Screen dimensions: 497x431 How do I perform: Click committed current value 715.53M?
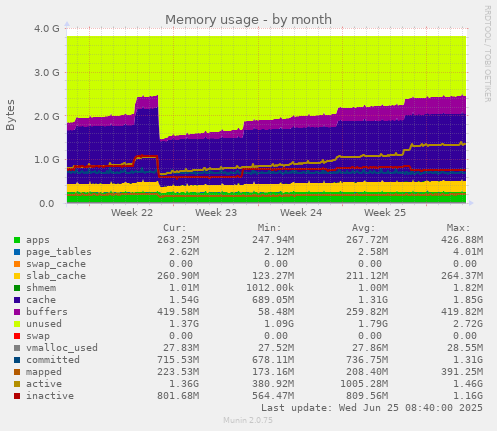coord(178,360)
